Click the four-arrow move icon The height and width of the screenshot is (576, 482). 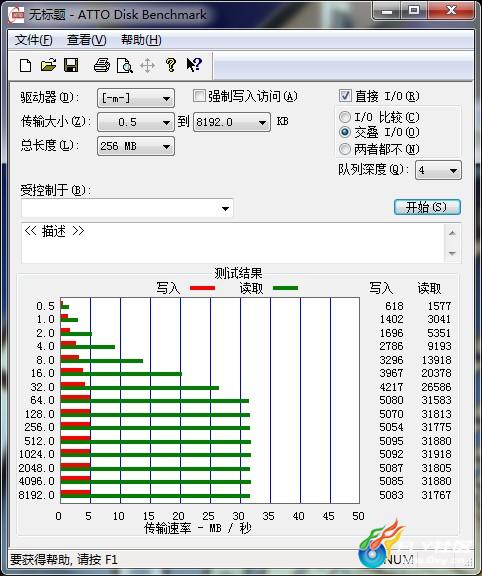pyautogui.click(x=147, y=66)
